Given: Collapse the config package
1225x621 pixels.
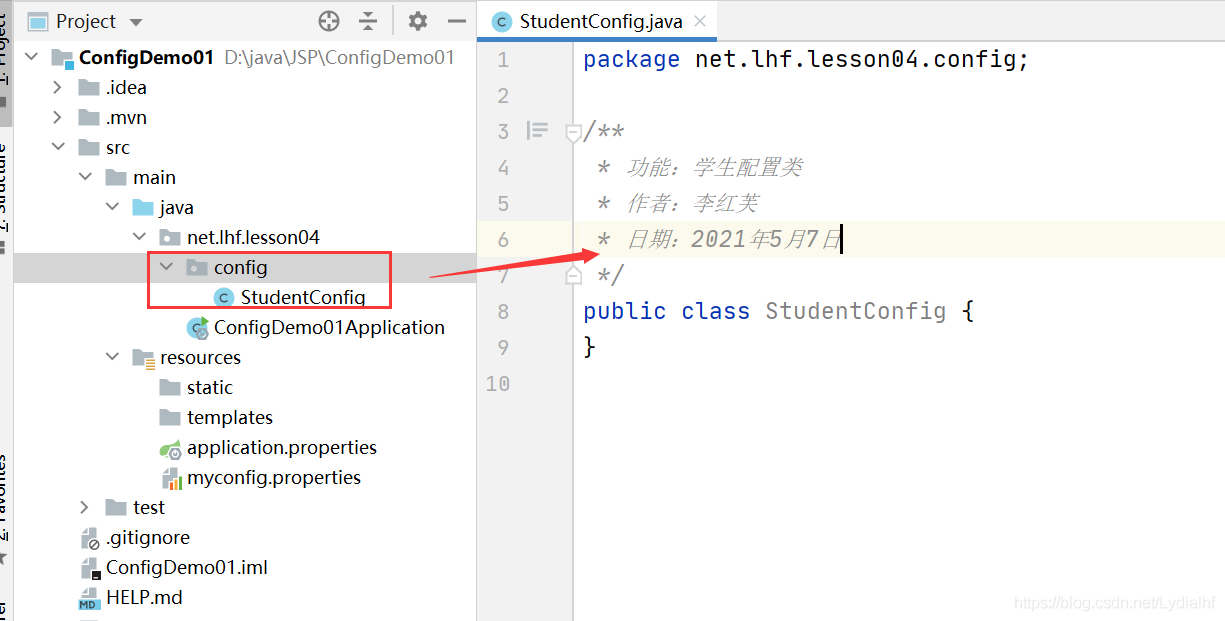Looking at the screenshot, I should [x=167, y=268].
